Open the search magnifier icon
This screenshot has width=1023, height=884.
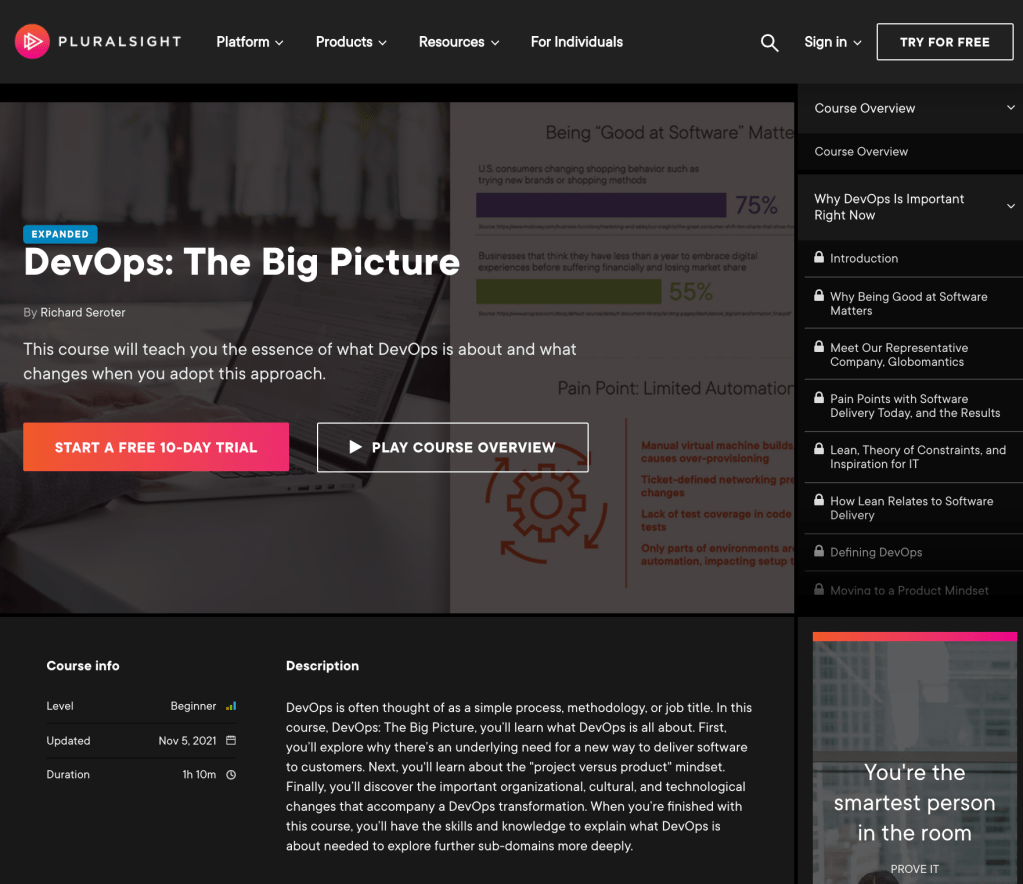point(769,42)
